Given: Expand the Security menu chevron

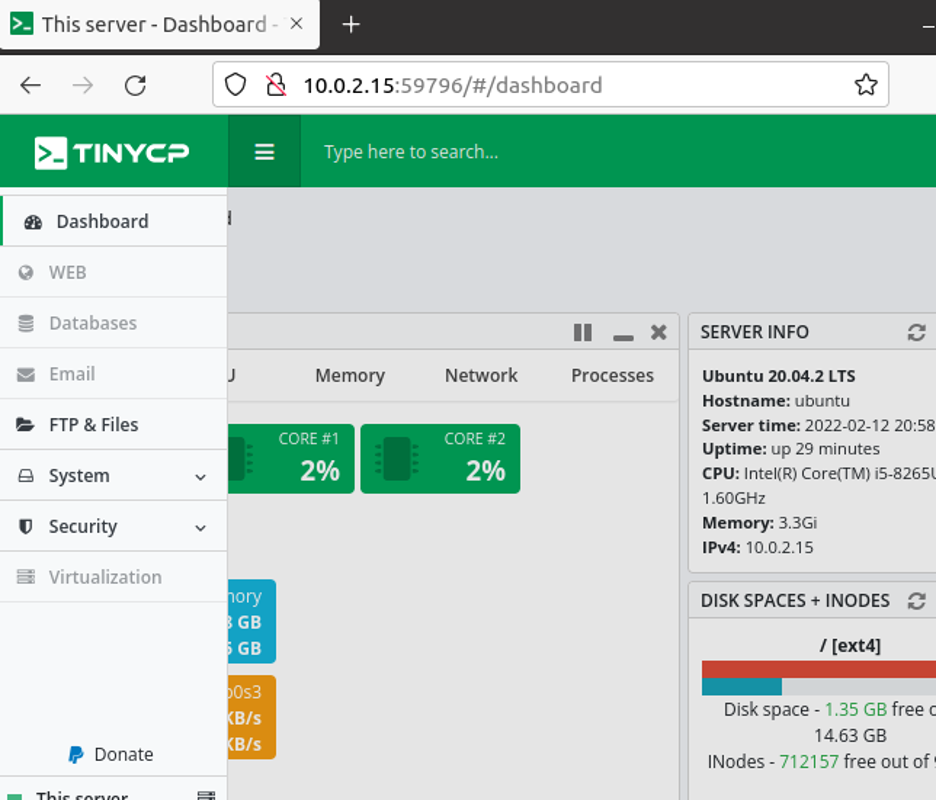Looking at the screenshot, I should coord(201,528).
